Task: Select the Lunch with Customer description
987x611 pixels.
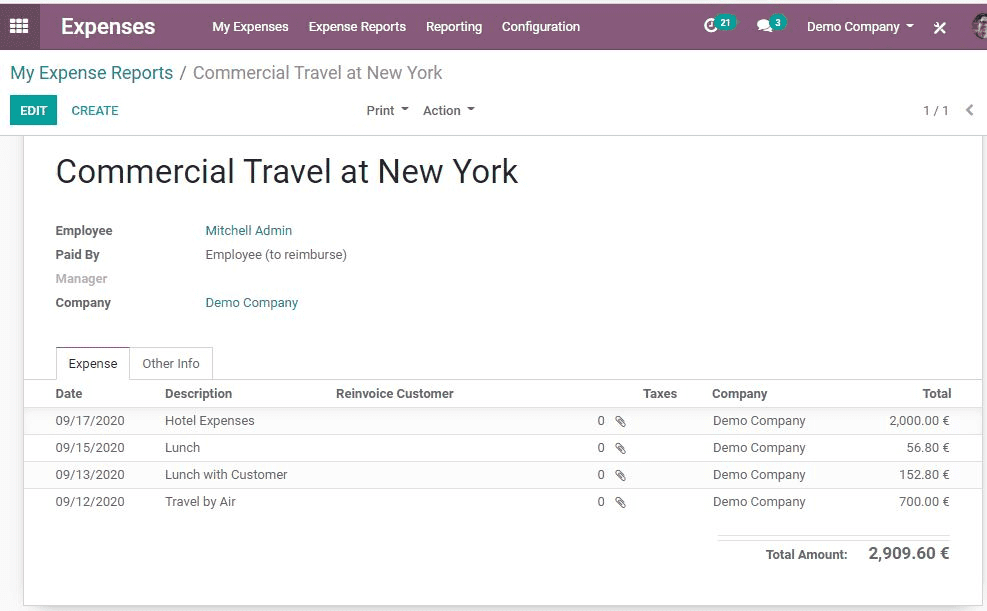Action: (226, 474)
